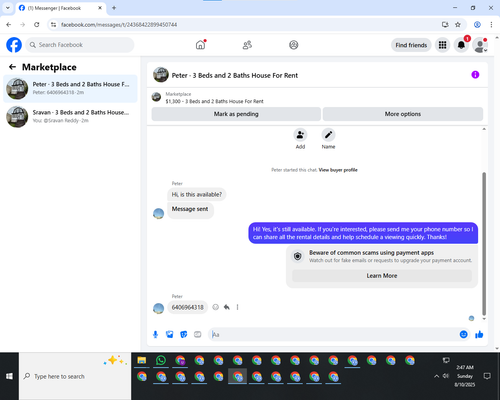Open the Facebook menu grid icon
Screen dimensions: 500x400
pyautogui.click(x=442, y=45)
